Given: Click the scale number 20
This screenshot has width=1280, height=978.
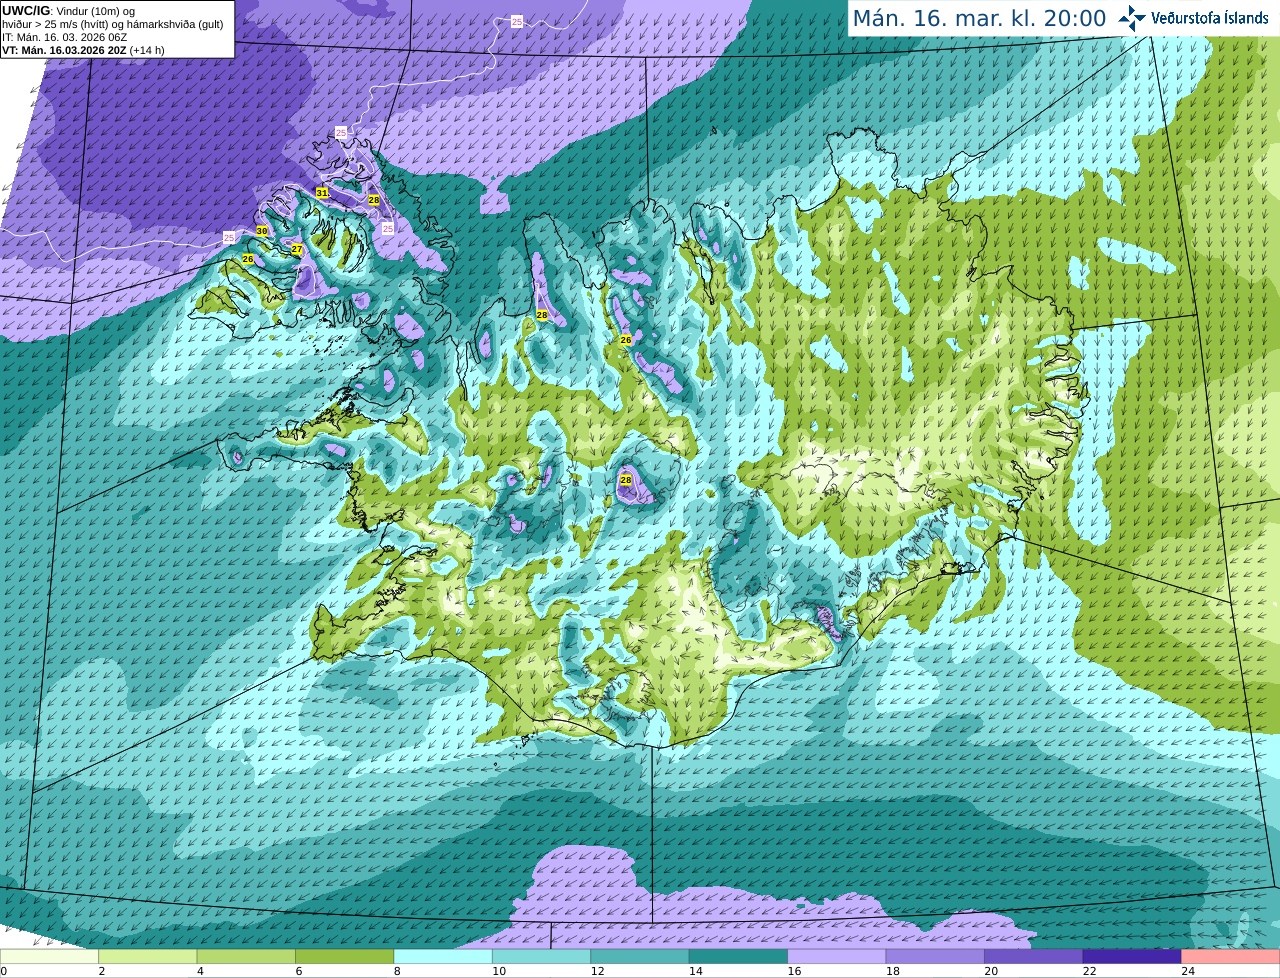Looking at the screenshot, I should click(x=991, y=971).
